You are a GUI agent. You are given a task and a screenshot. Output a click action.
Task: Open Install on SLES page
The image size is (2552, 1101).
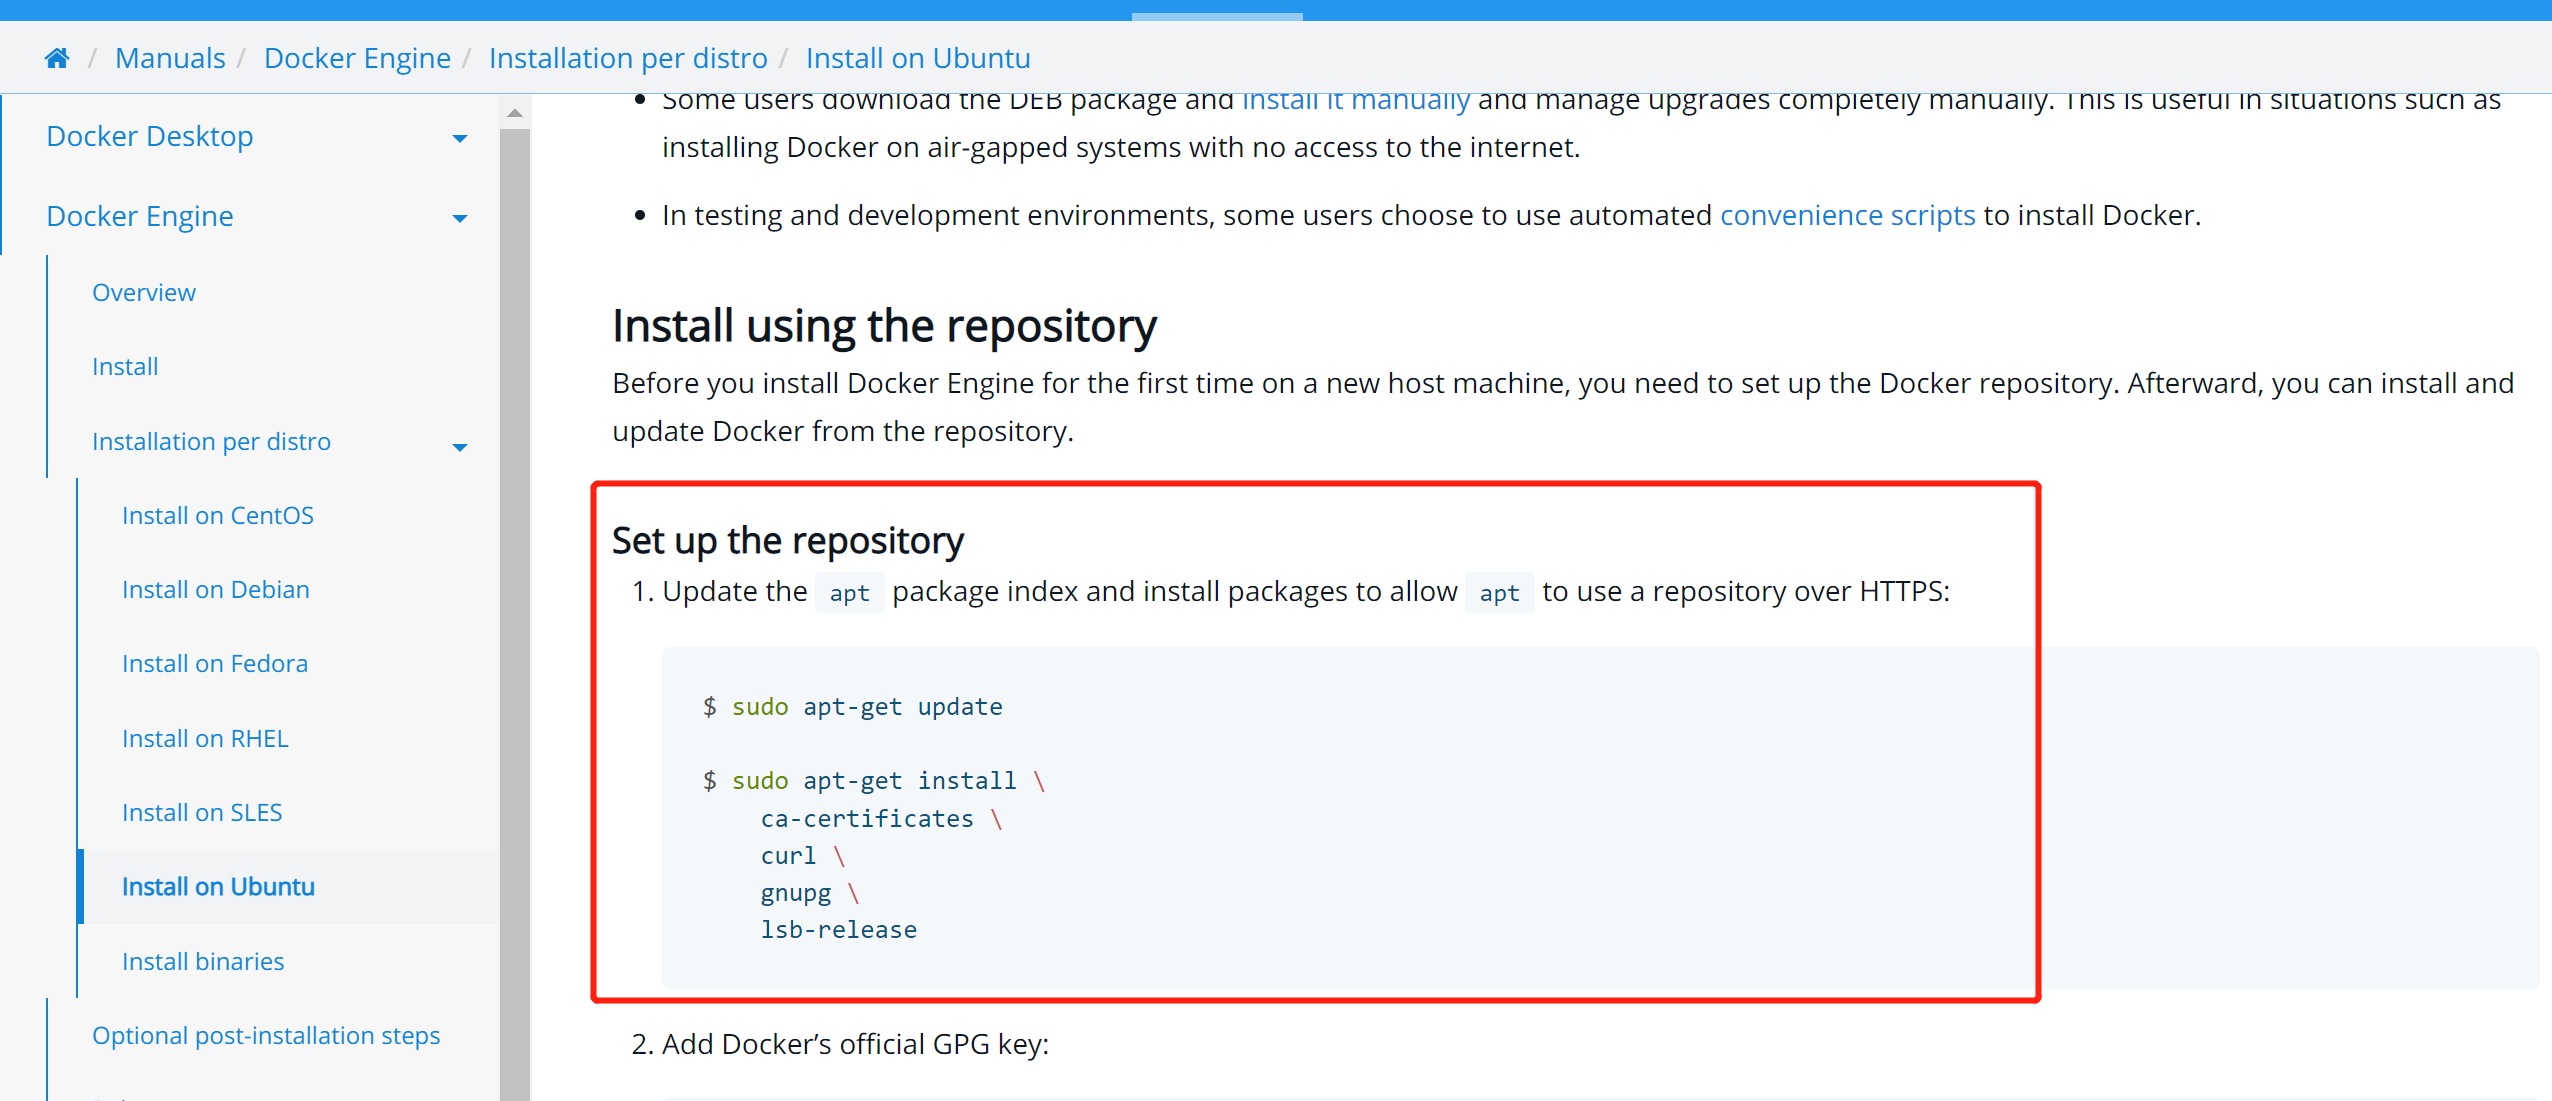click(202, 813)
